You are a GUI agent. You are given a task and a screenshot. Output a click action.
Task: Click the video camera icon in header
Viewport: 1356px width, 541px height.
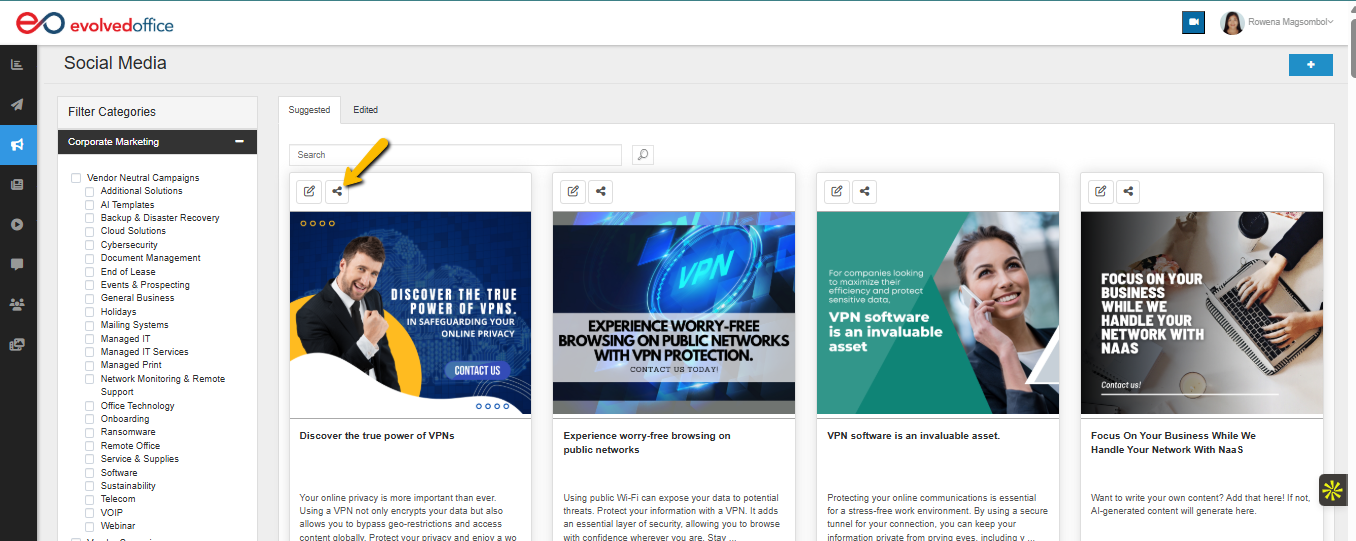point(1192,22)
